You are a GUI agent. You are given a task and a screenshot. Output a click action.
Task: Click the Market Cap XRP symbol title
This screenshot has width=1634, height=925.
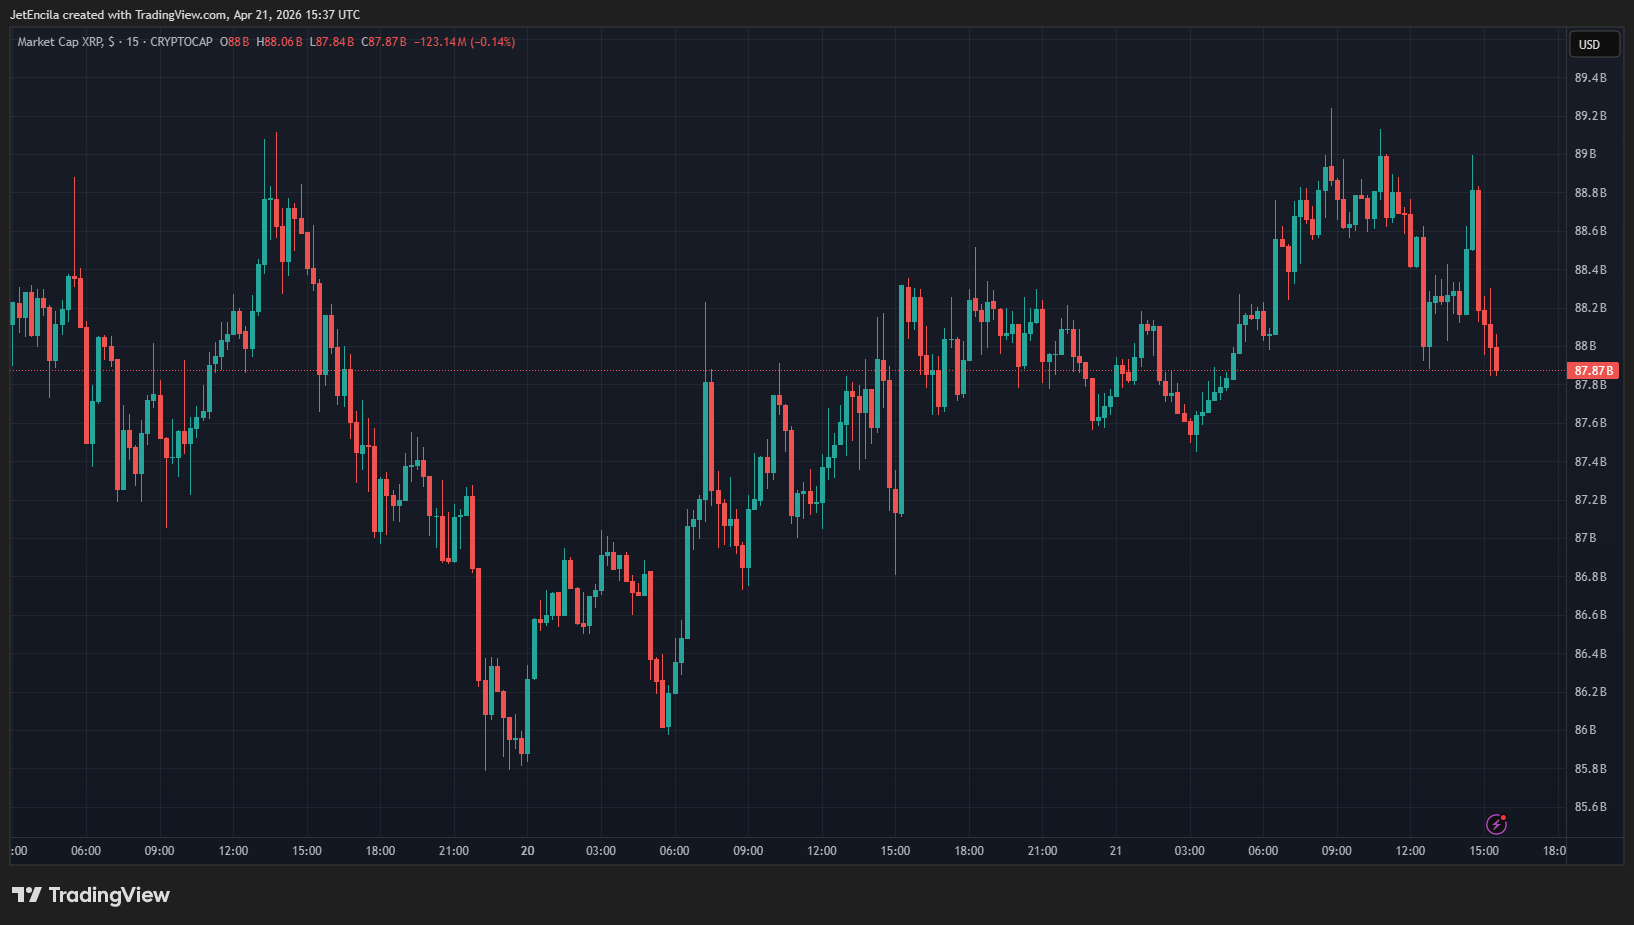point(60,42)
